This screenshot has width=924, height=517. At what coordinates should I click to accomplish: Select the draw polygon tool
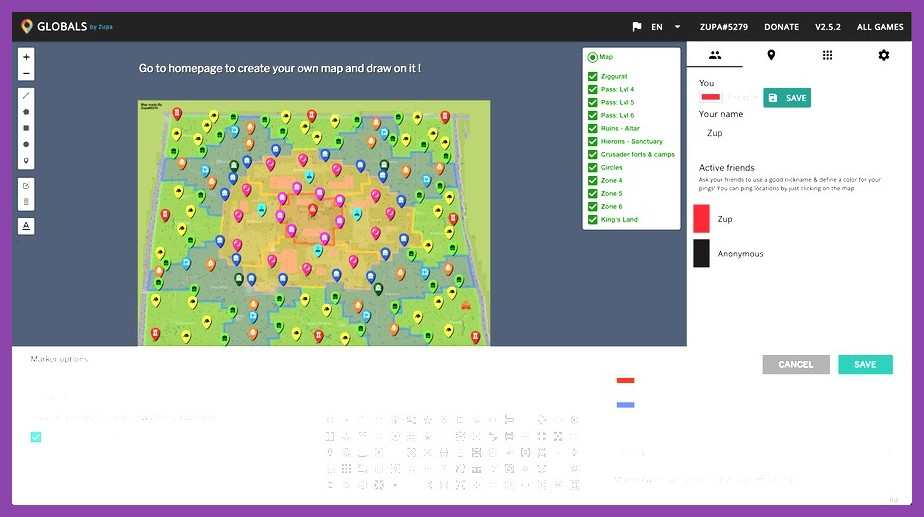tap(26, 111)
